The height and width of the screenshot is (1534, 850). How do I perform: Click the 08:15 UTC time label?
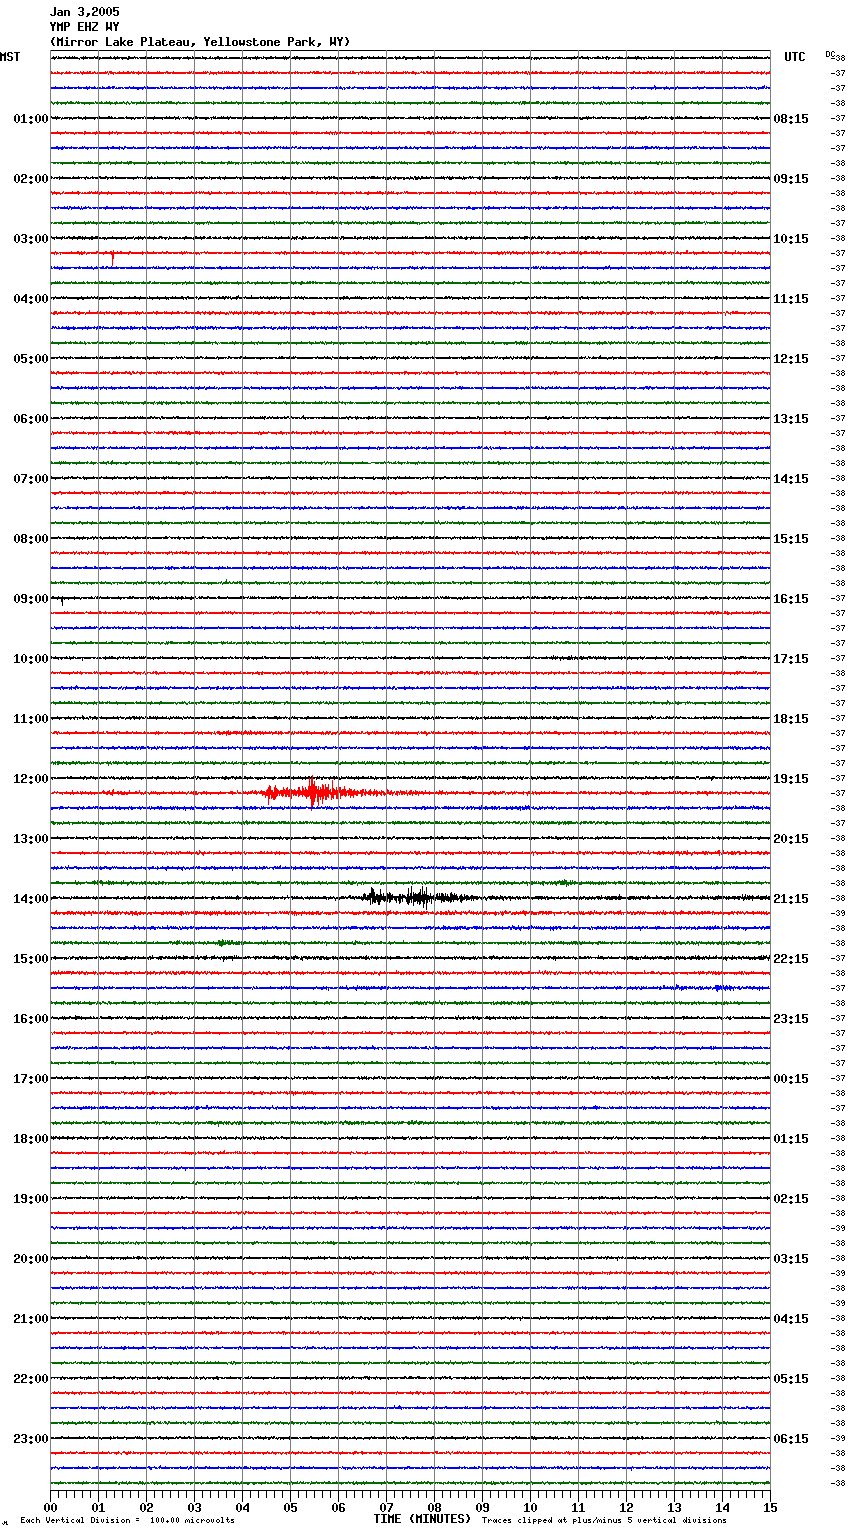(x=791, y=119)
